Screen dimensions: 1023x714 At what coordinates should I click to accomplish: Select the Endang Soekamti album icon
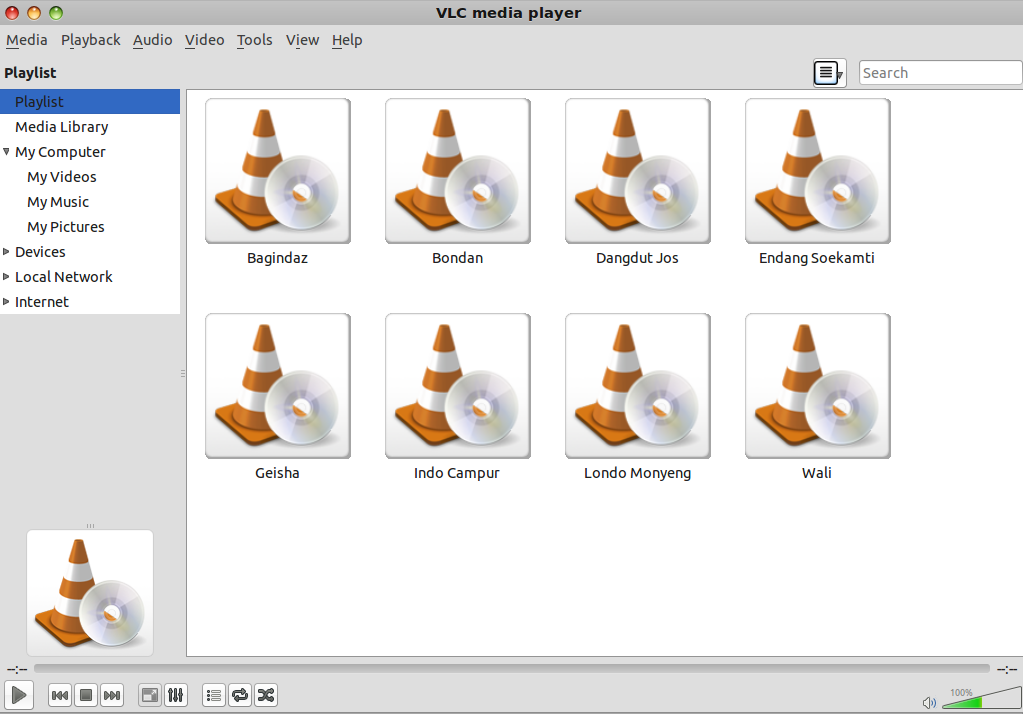818,171
